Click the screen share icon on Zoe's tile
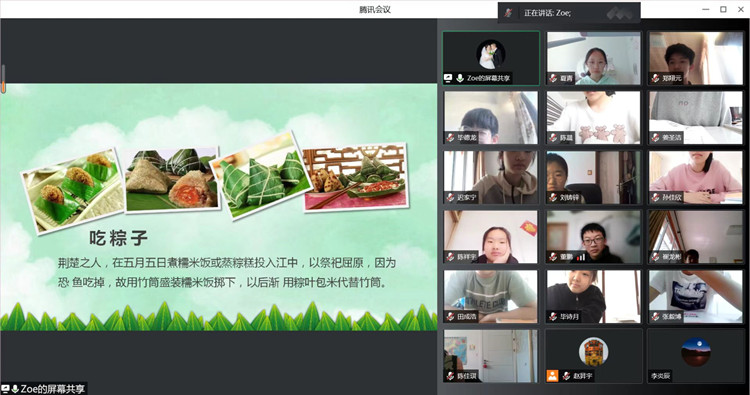The width and height of the screenshot is (750, 395). point(448,78)
